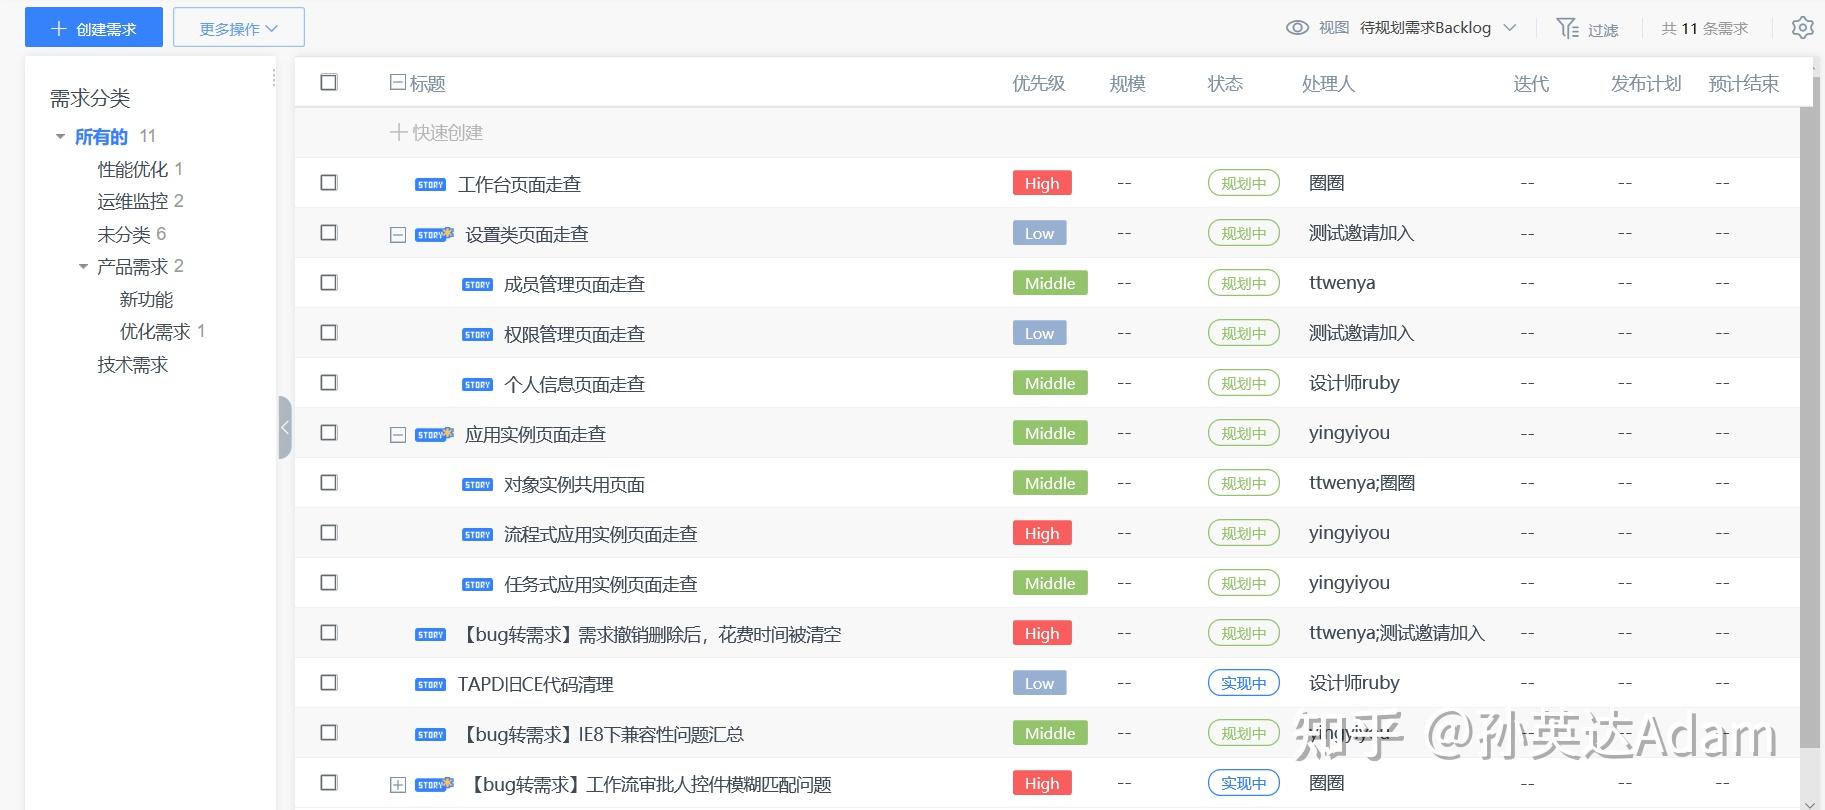
Task: Click the collapse-all icon beside 标题 header
Action: click(397, 83)
